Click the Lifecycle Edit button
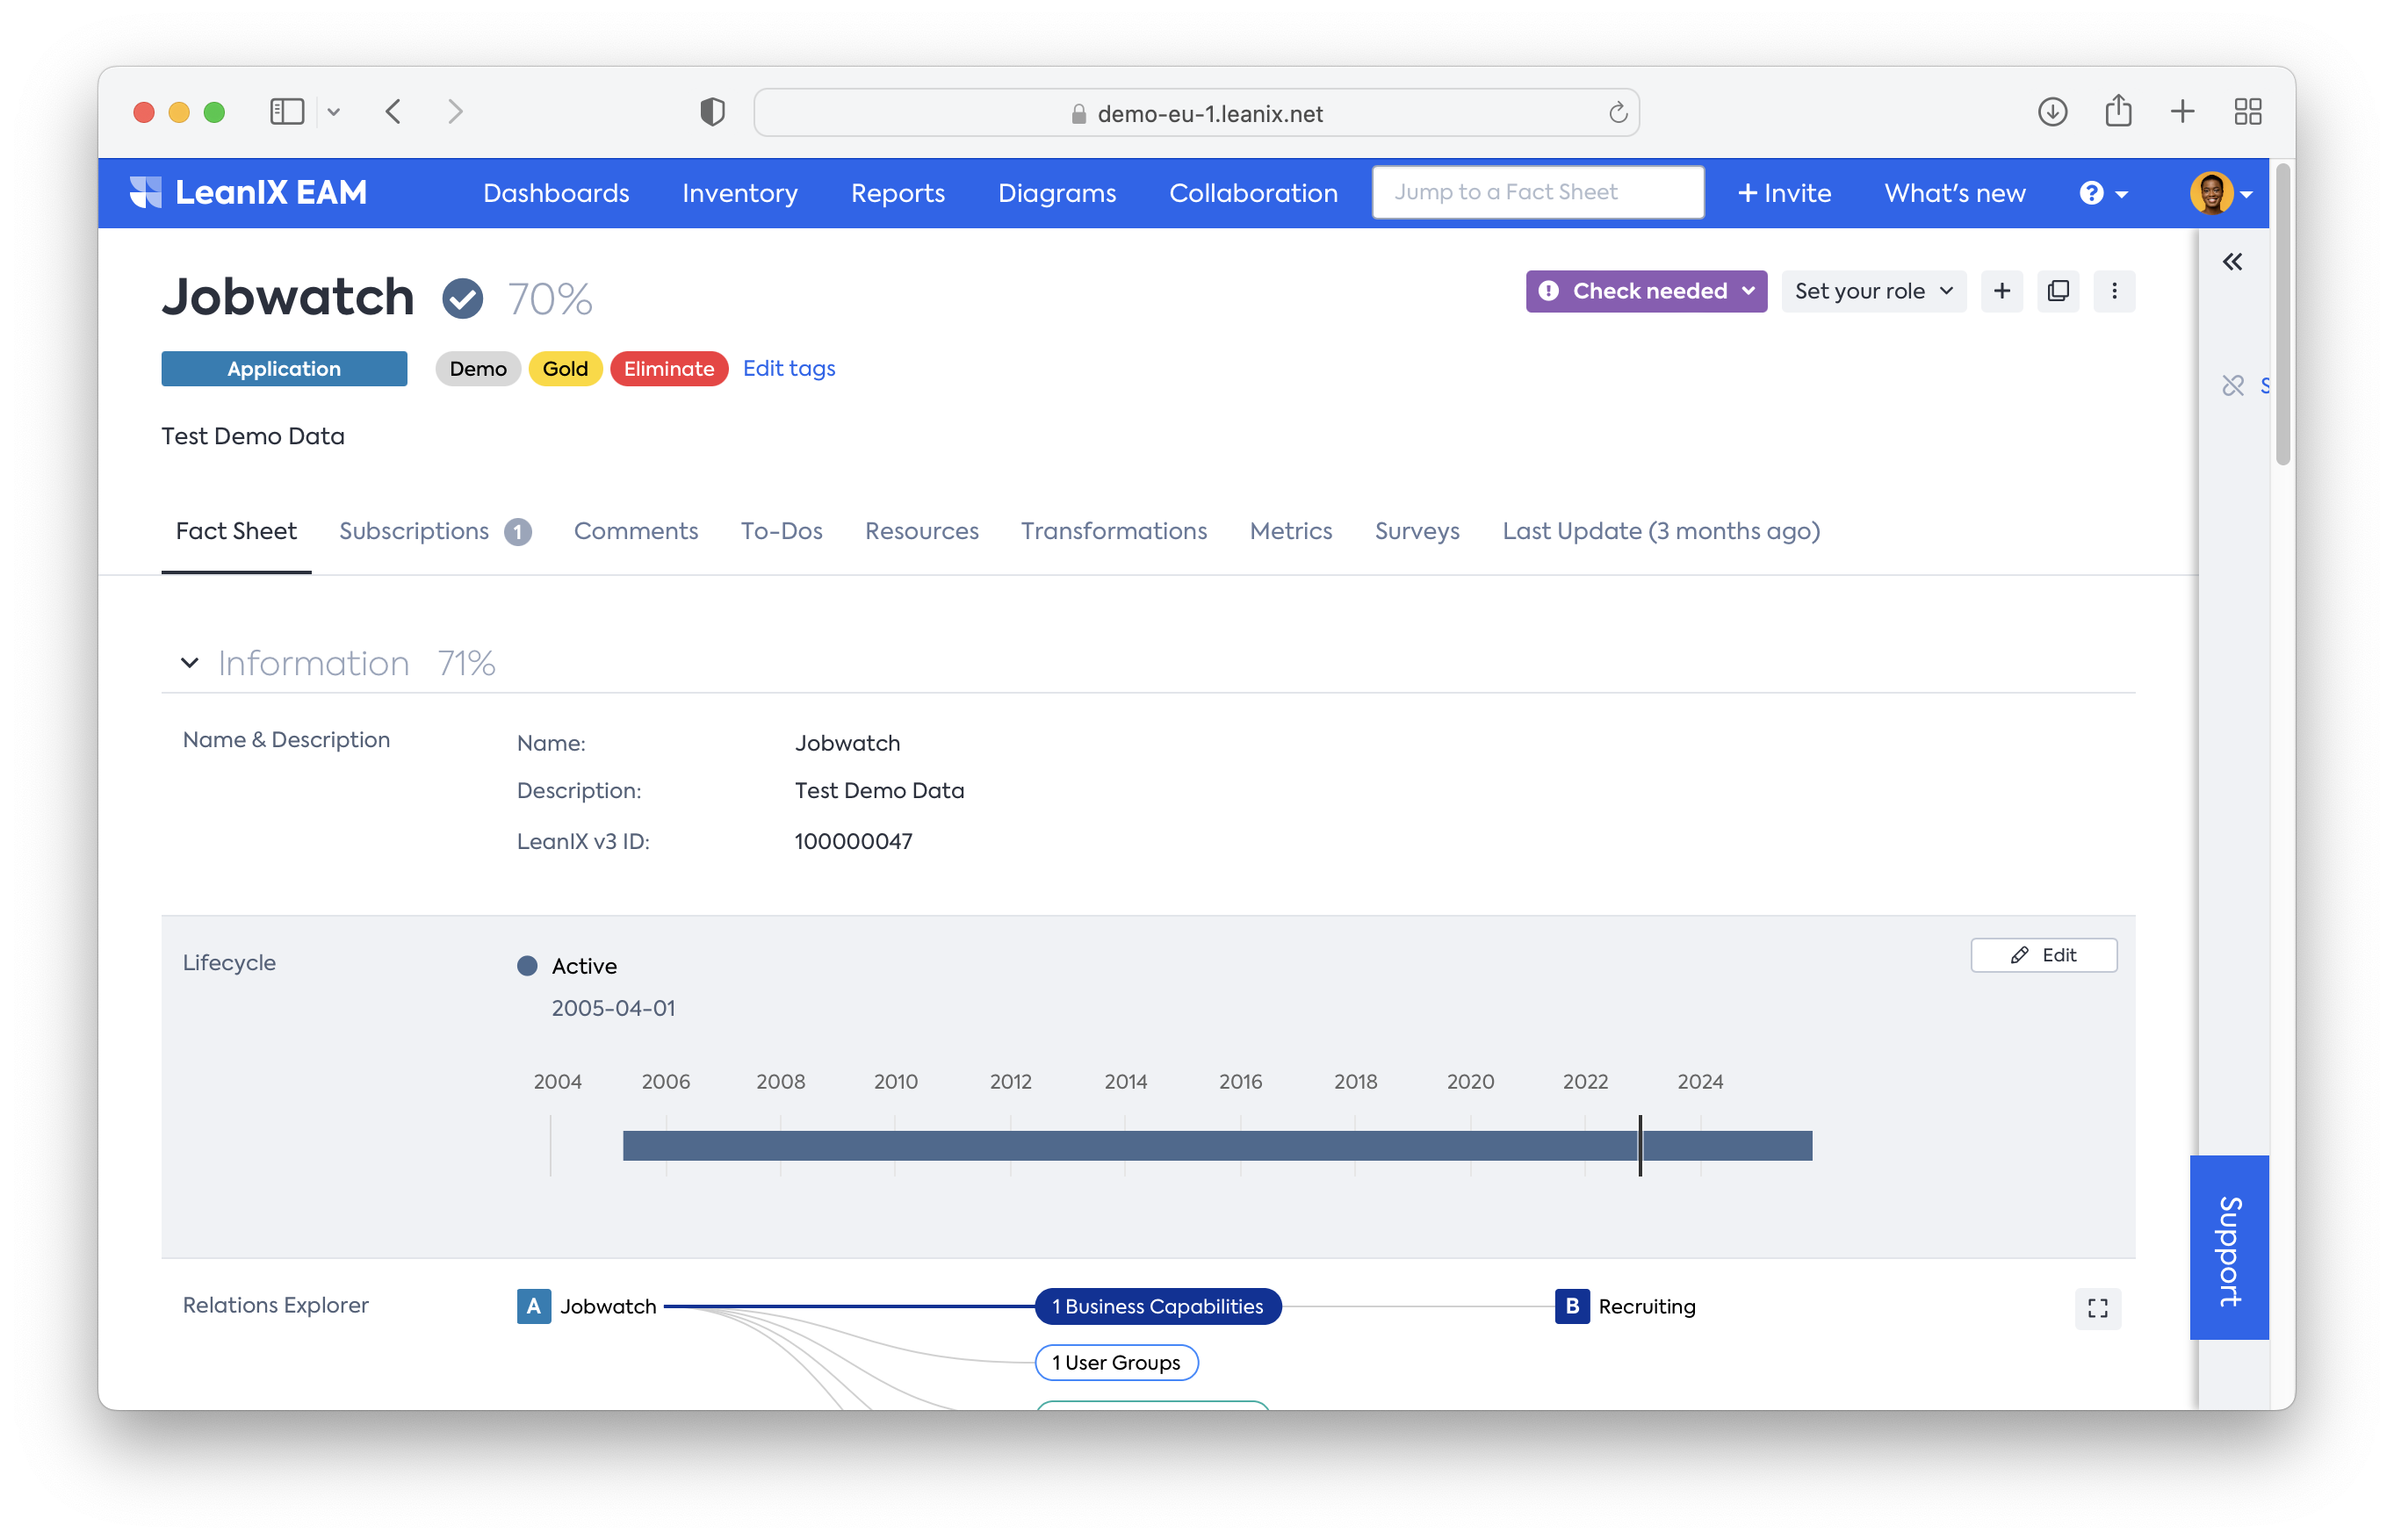Viewport: 2394px width, 1540px height. pyautogui.click(x=2043, y=955)
